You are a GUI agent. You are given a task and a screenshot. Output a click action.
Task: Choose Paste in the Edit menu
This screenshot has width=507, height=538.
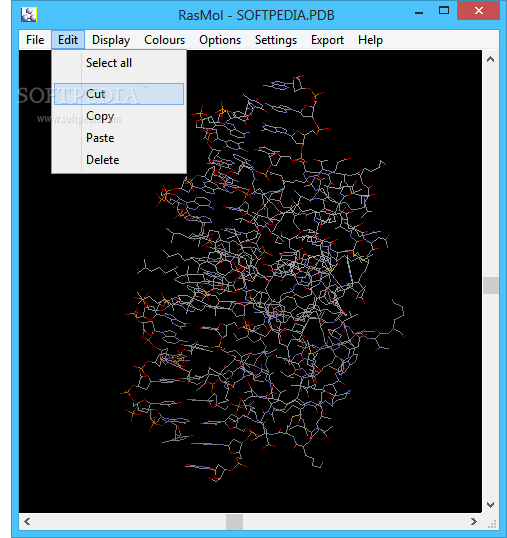pyautogui.click(x=119, y=138)
